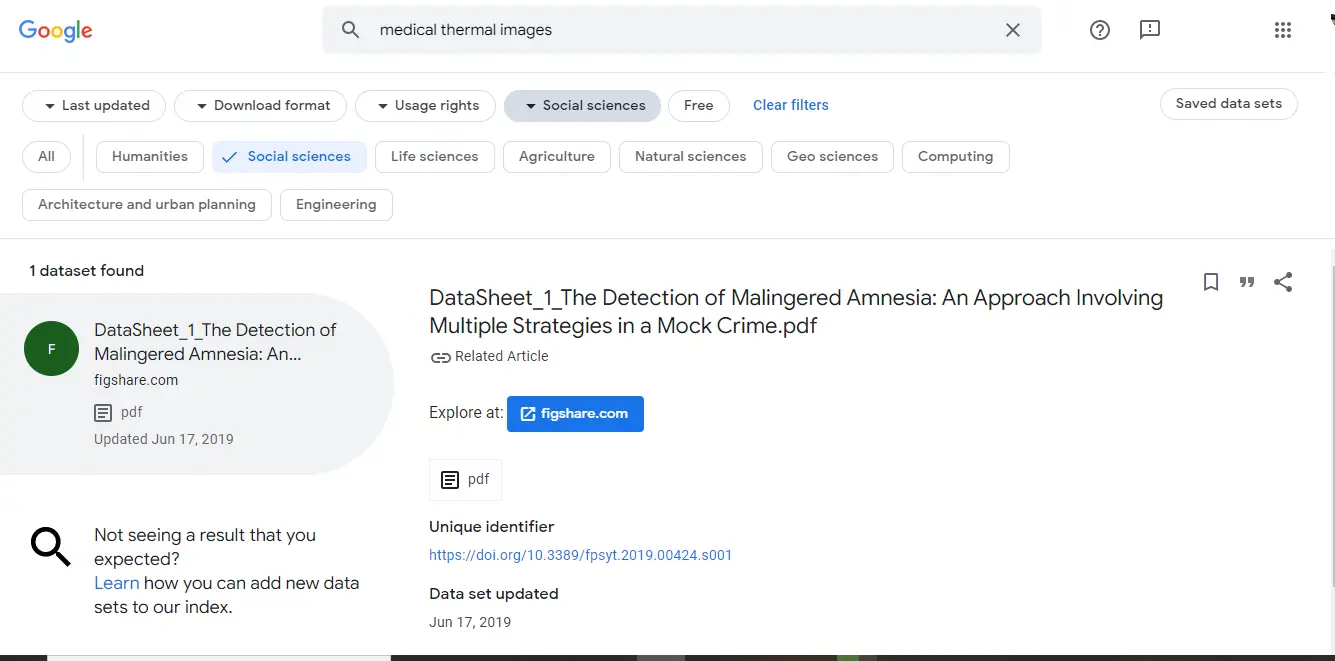Open the send feedback icon
This screenshot has height=661, width=1335.
(1149, 30)
